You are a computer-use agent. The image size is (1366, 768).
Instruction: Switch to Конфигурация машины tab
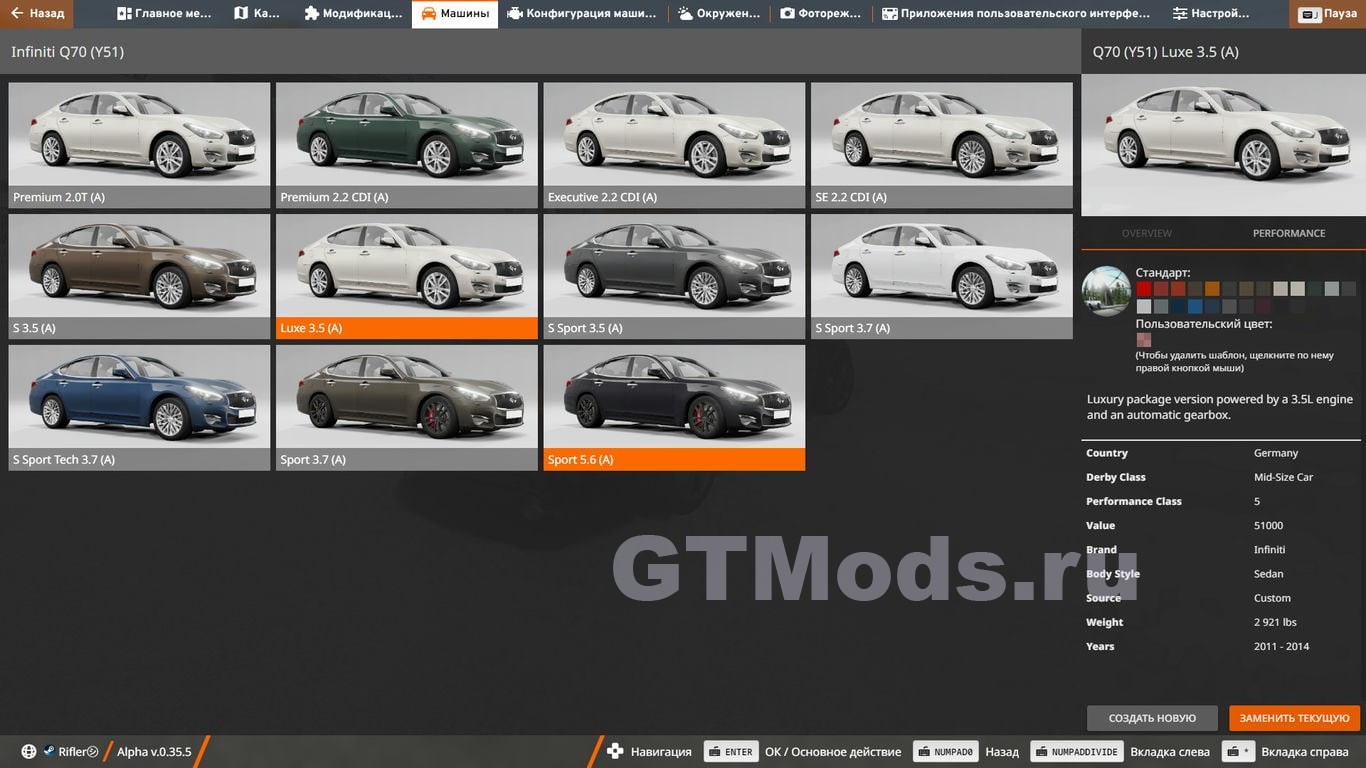click(582, 14)
